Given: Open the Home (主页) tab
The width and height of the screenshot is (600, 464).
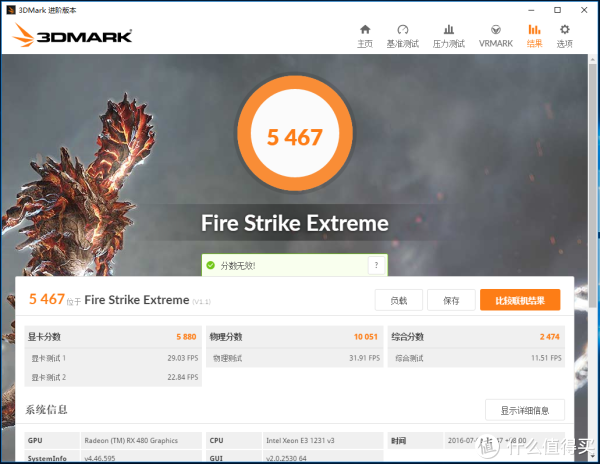Looking at the screenshot, I should tap(365, 36).
